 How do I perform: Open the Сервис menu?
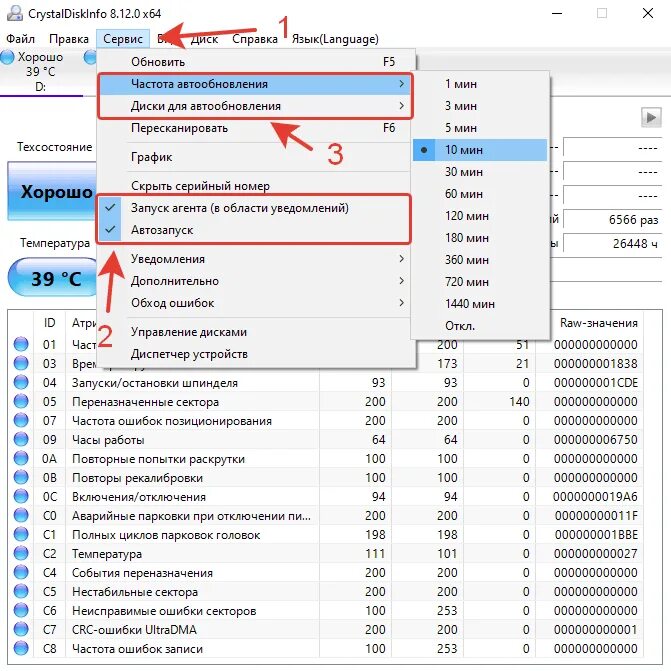coord(123,39)
